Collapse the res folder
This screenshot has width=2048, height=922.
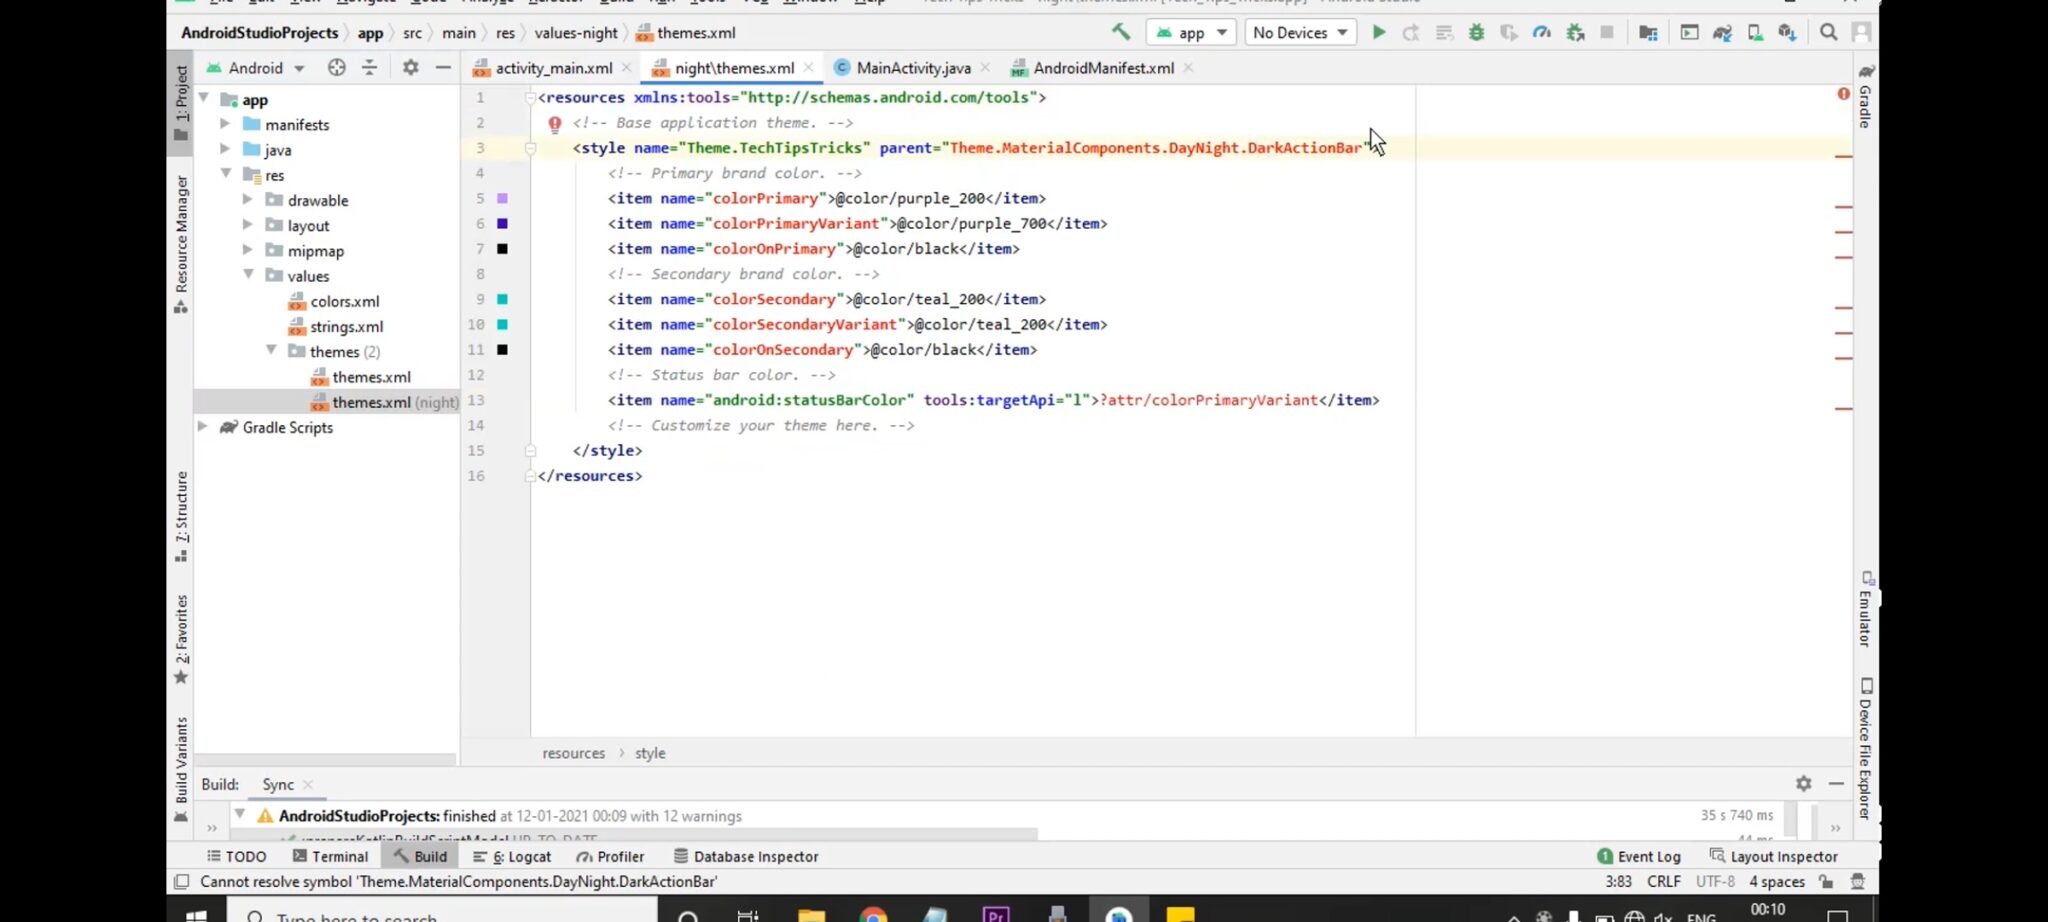click(226, 173)
